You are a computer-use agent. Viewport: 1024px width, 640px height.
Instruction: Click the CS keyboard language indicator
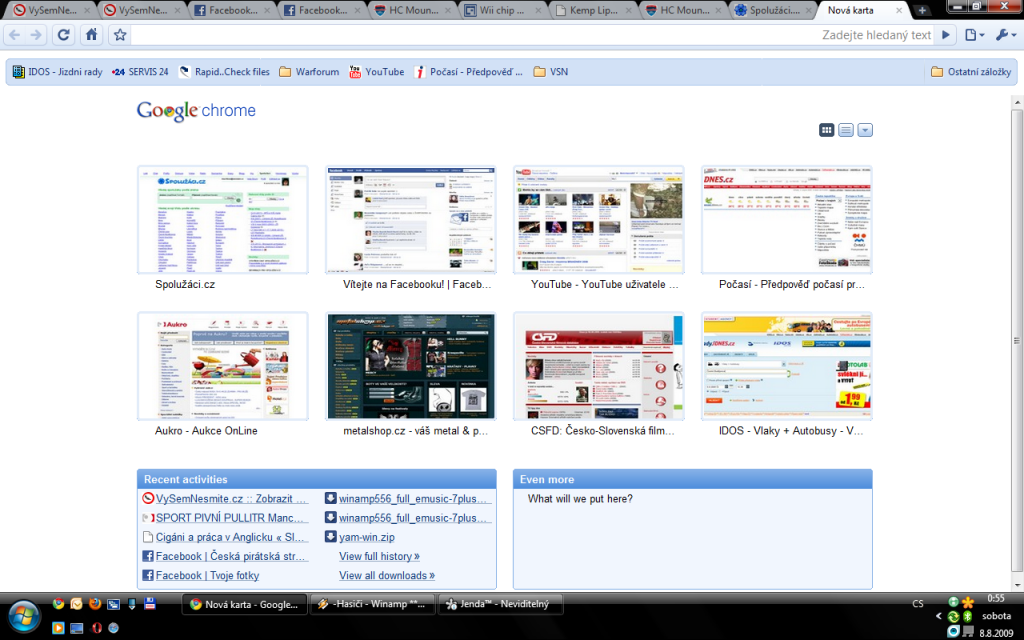click(918, 603)
